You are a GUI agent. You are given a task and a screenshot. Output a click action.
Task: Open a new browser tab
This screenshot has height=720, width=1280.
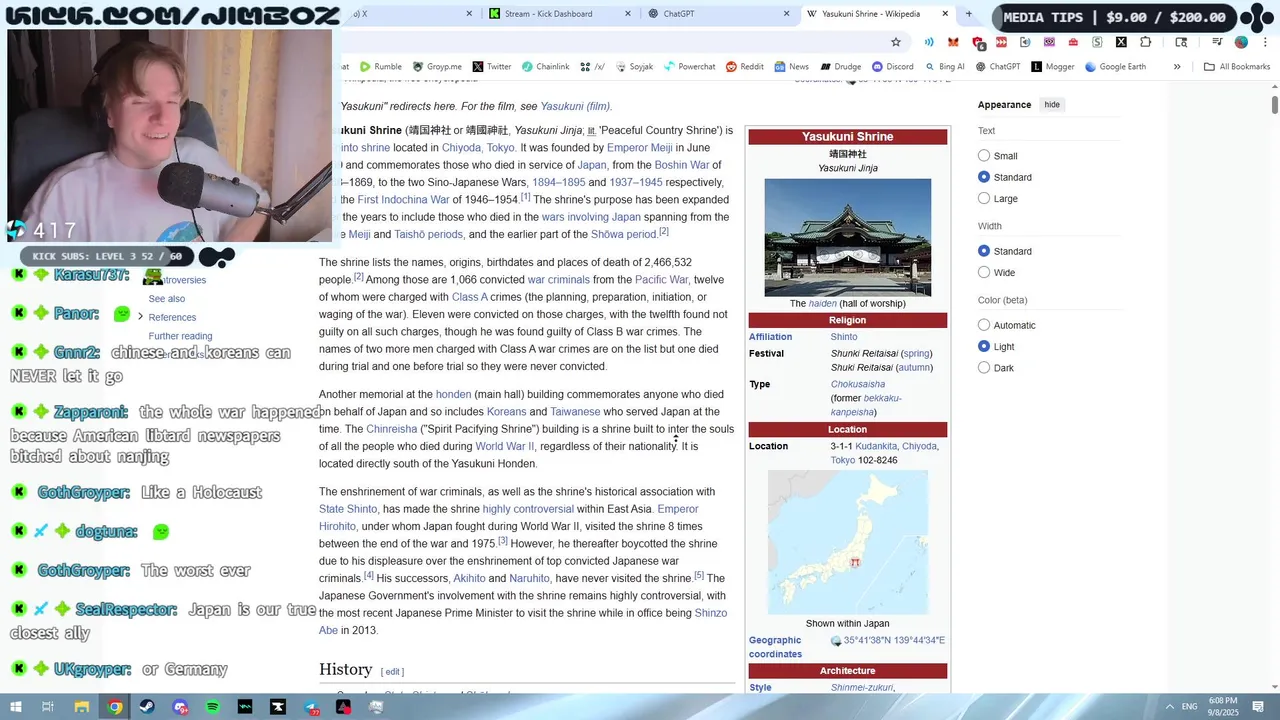coord(968,14)
